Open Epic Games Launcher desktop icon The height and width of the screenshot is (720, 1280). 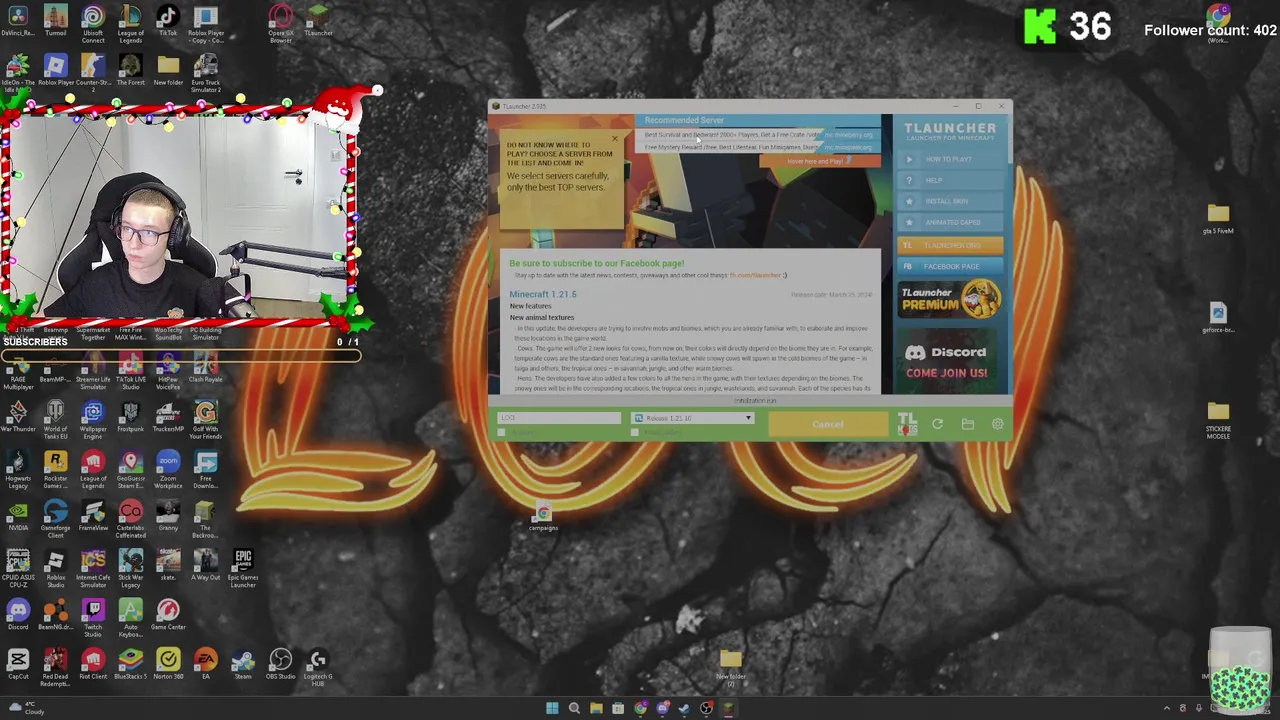click(243, 567)
